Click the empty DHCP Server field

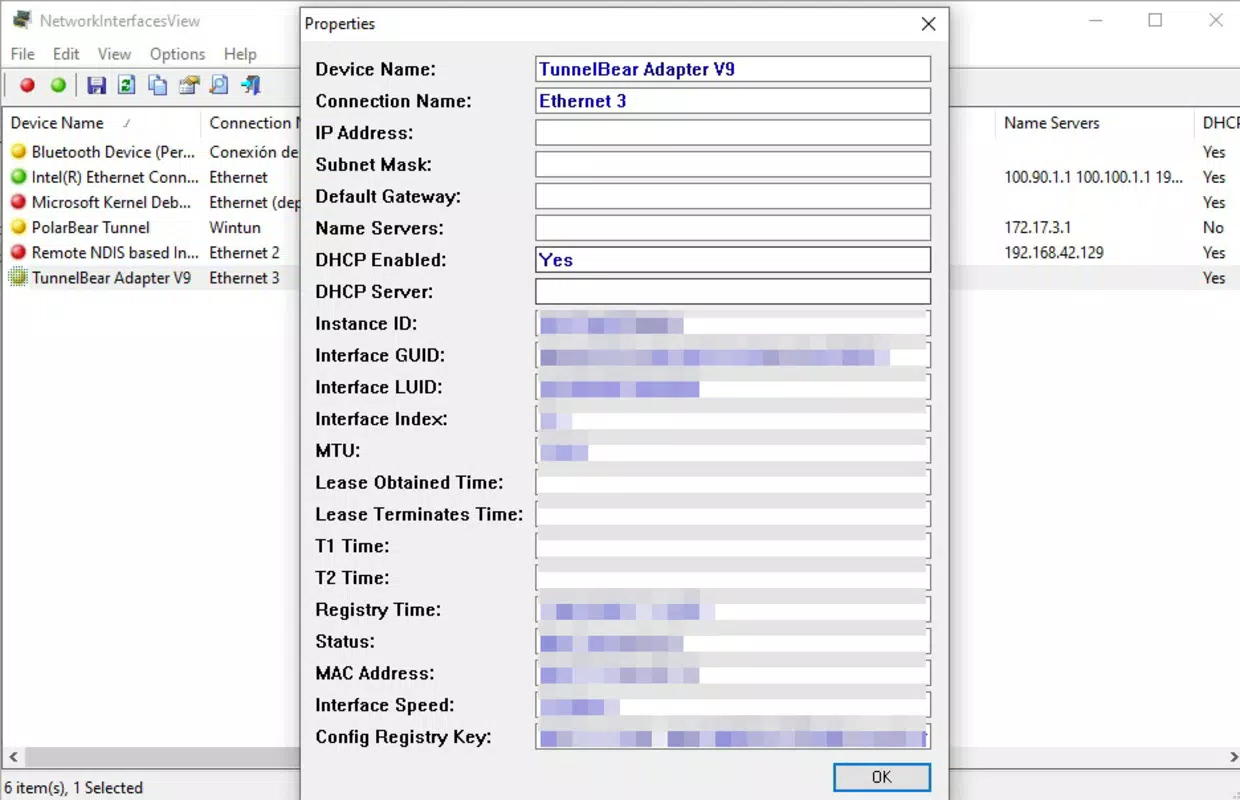pos(733,292)
